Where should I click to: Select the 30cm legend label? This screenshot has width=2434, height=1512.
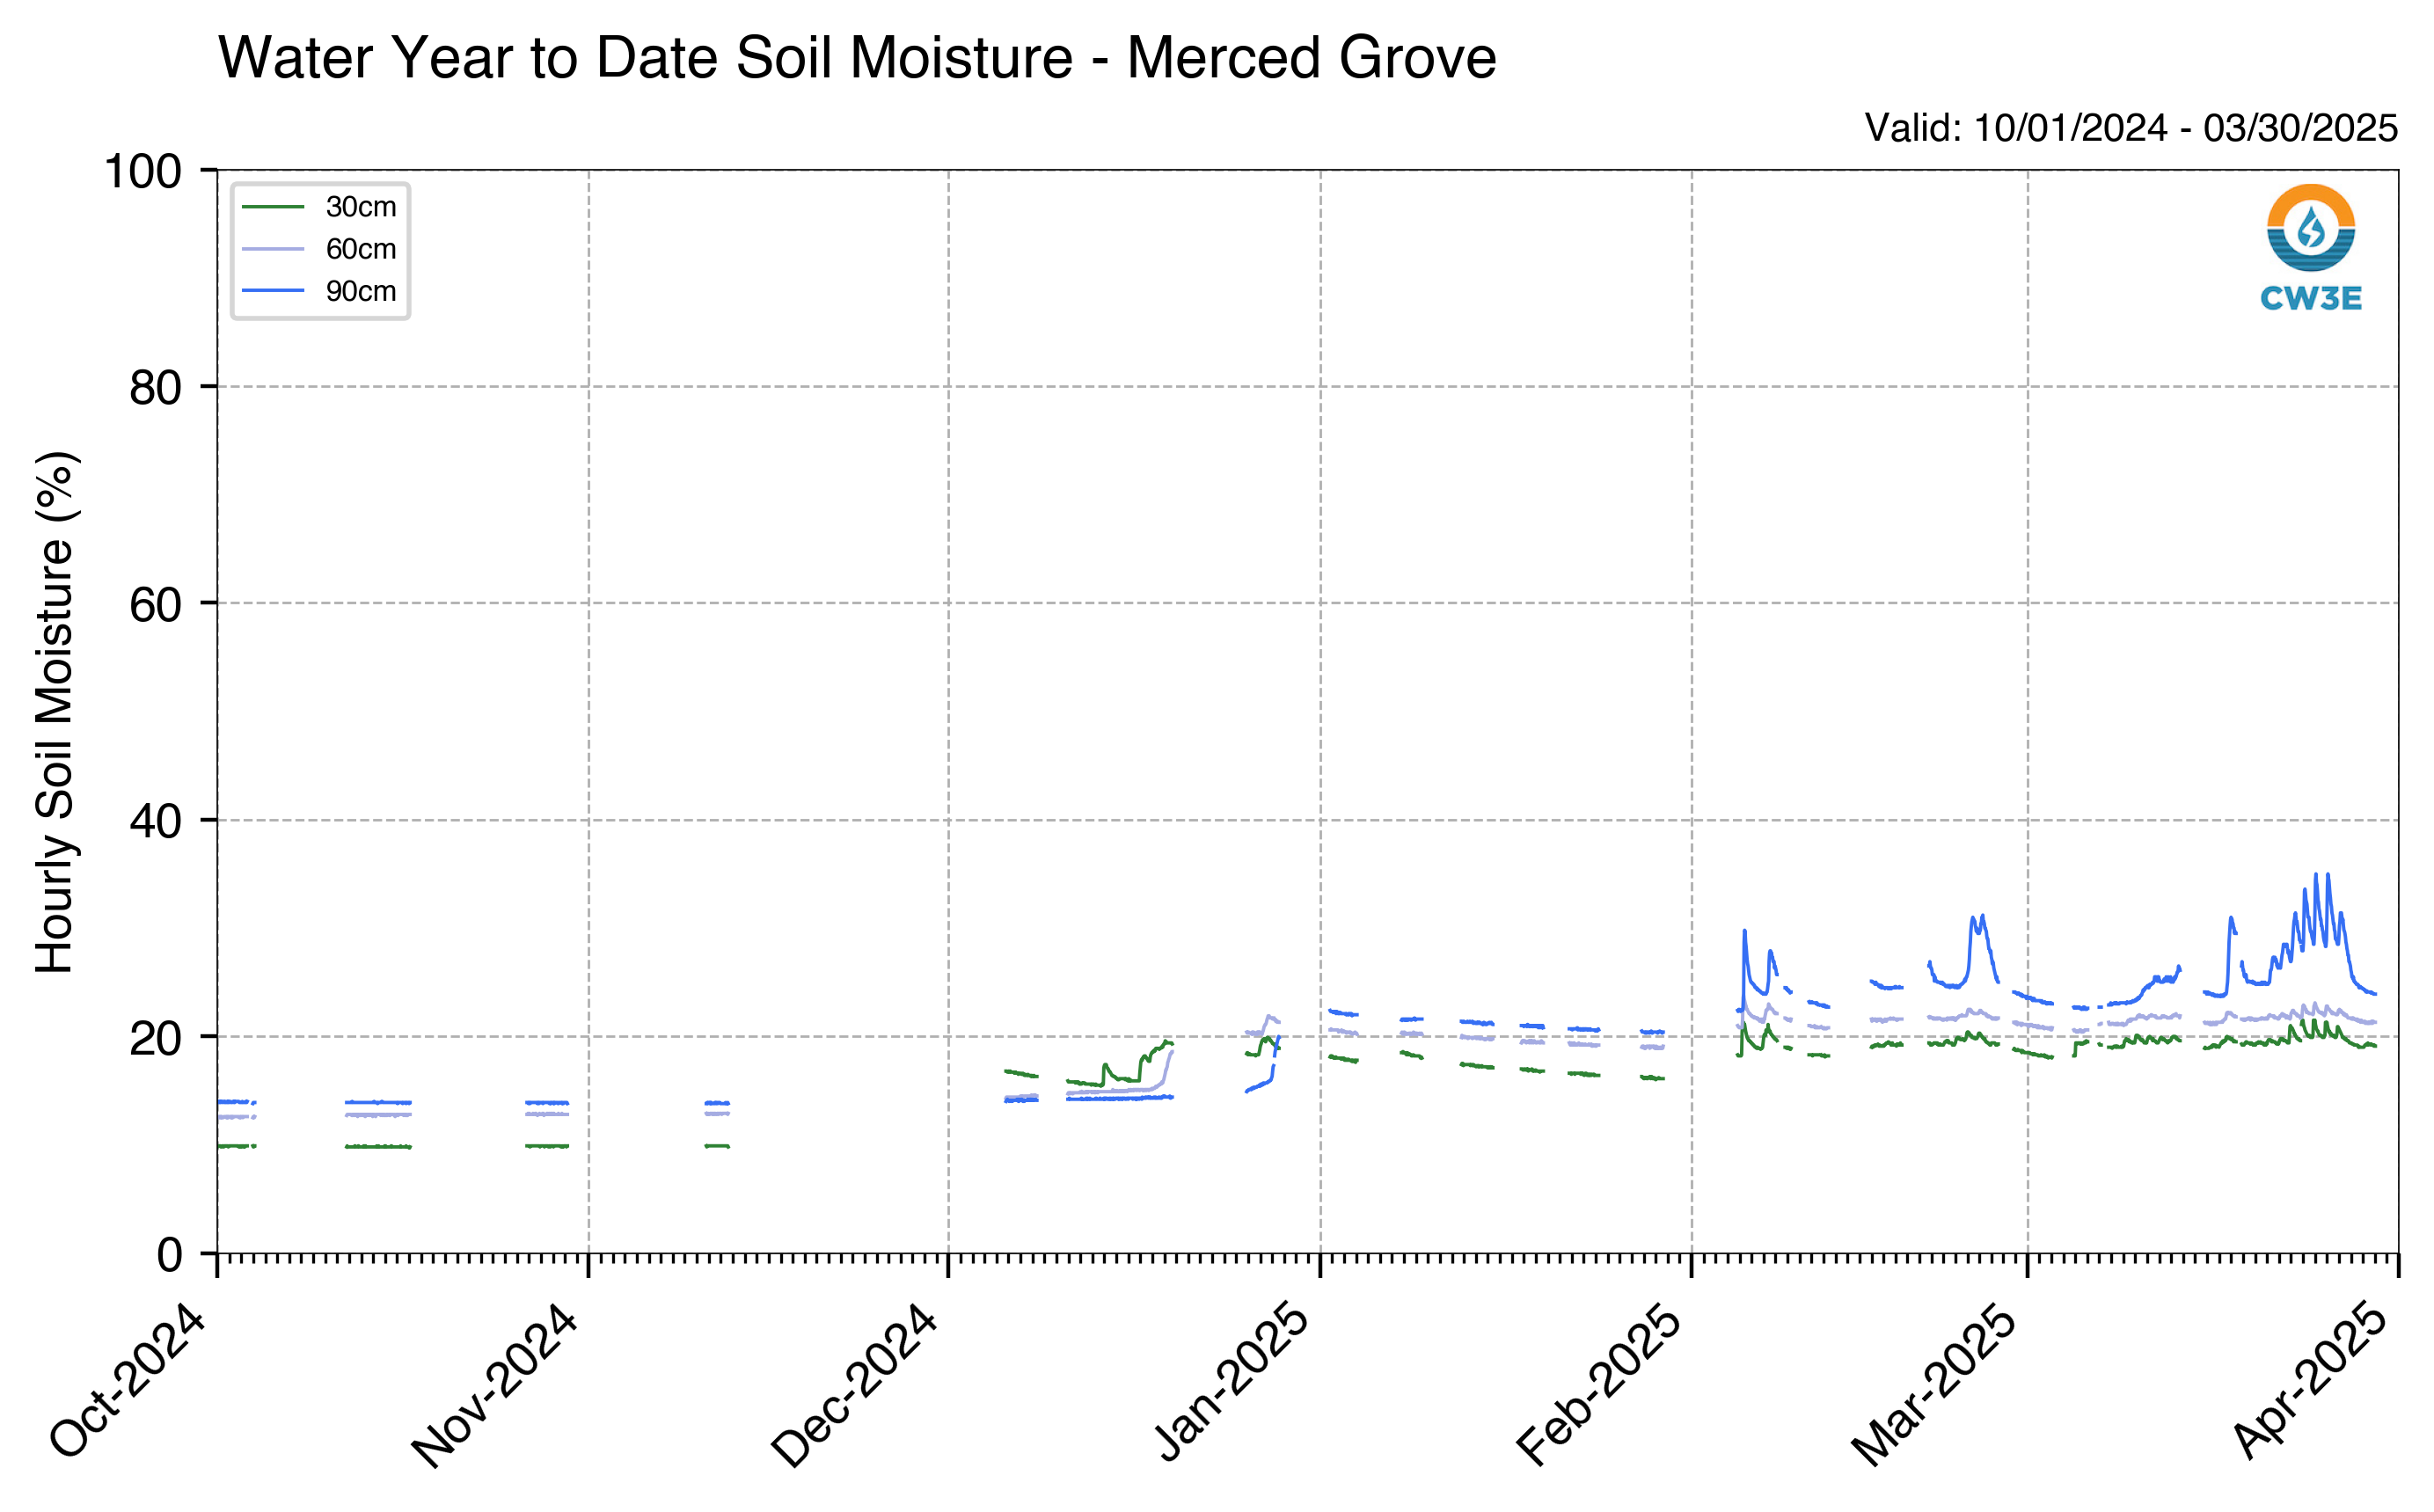pyautogui.click(x=361, y=207)
